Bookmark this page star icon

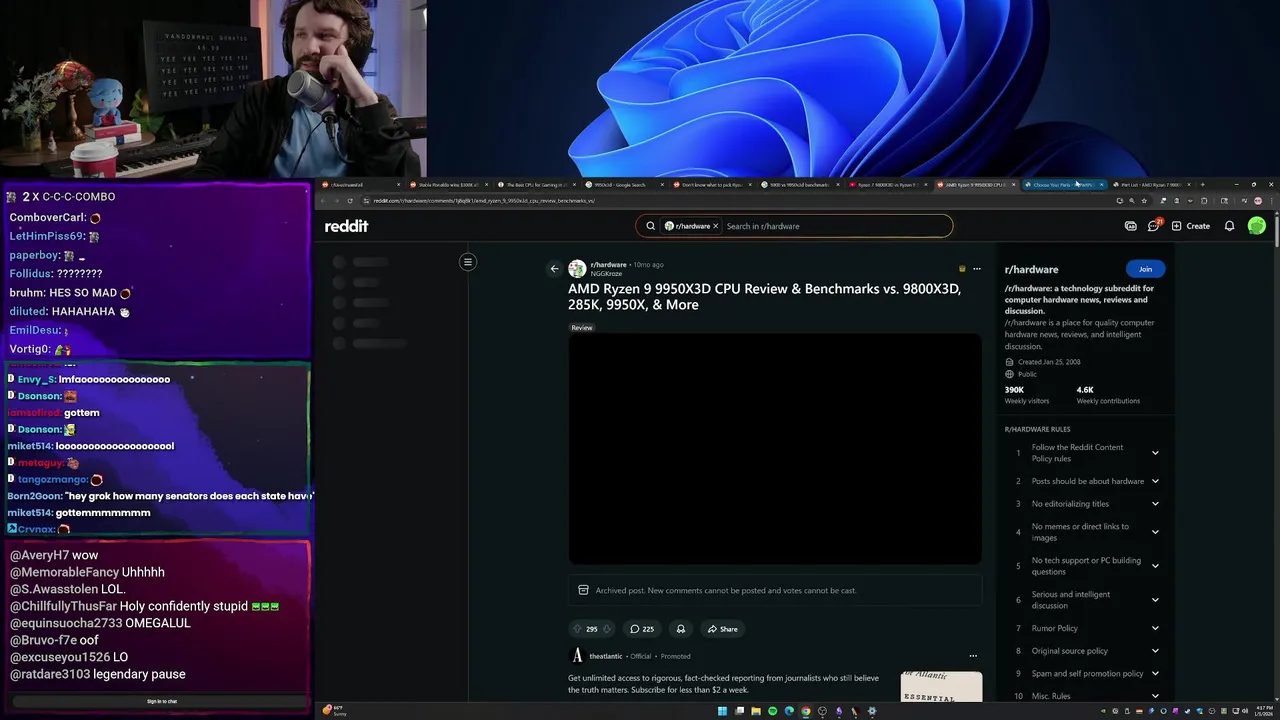[x=1144, y=201]
